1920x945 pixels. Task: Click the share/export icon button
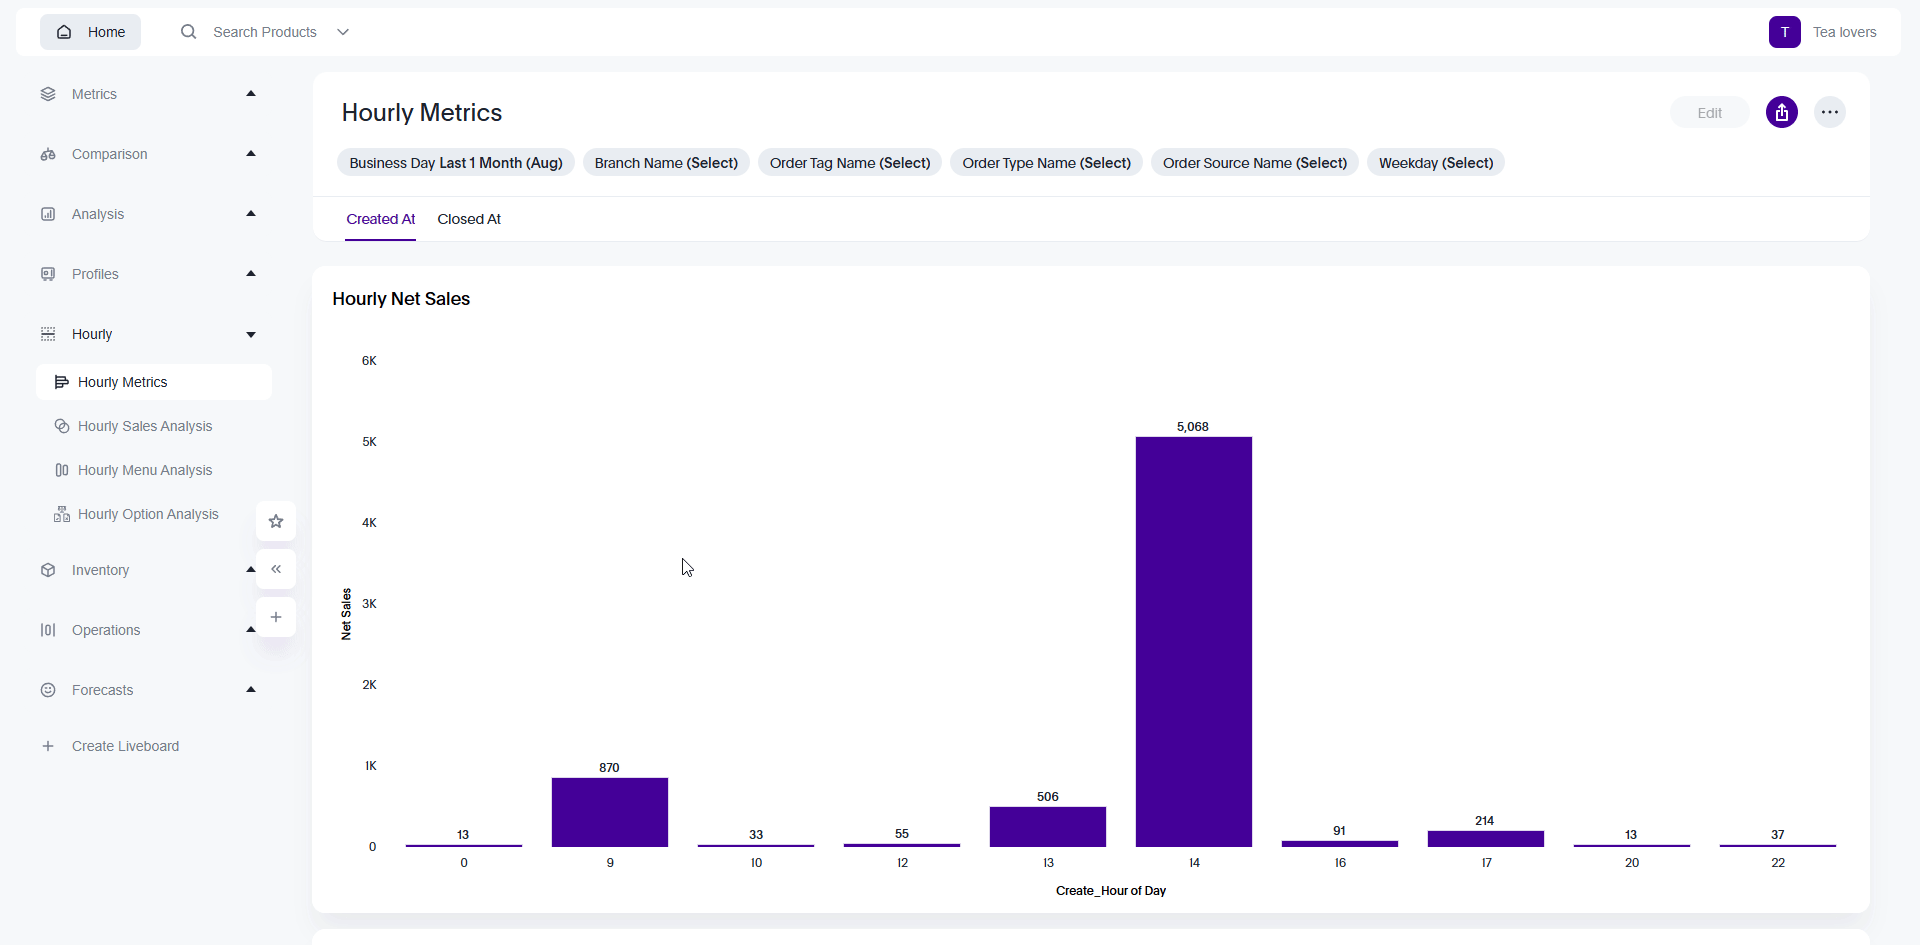1781,112
